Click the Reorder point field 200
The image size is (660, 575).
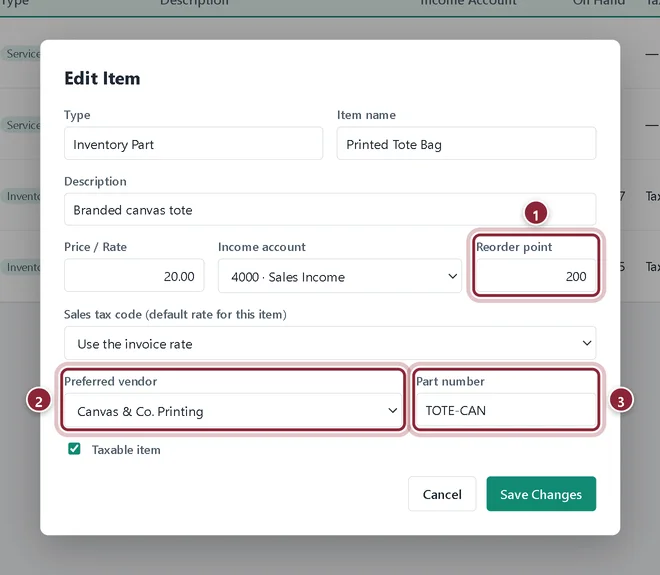pyautogui.click(x=536, y=276)
